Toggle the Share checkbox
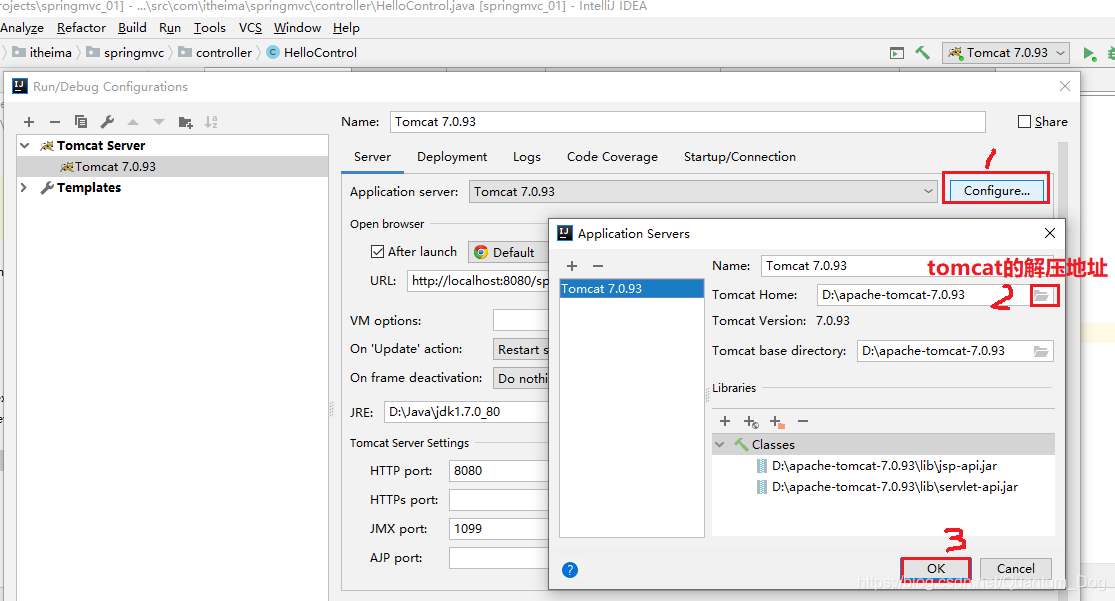This screenshot has width=1115, height=601. 1024,122
